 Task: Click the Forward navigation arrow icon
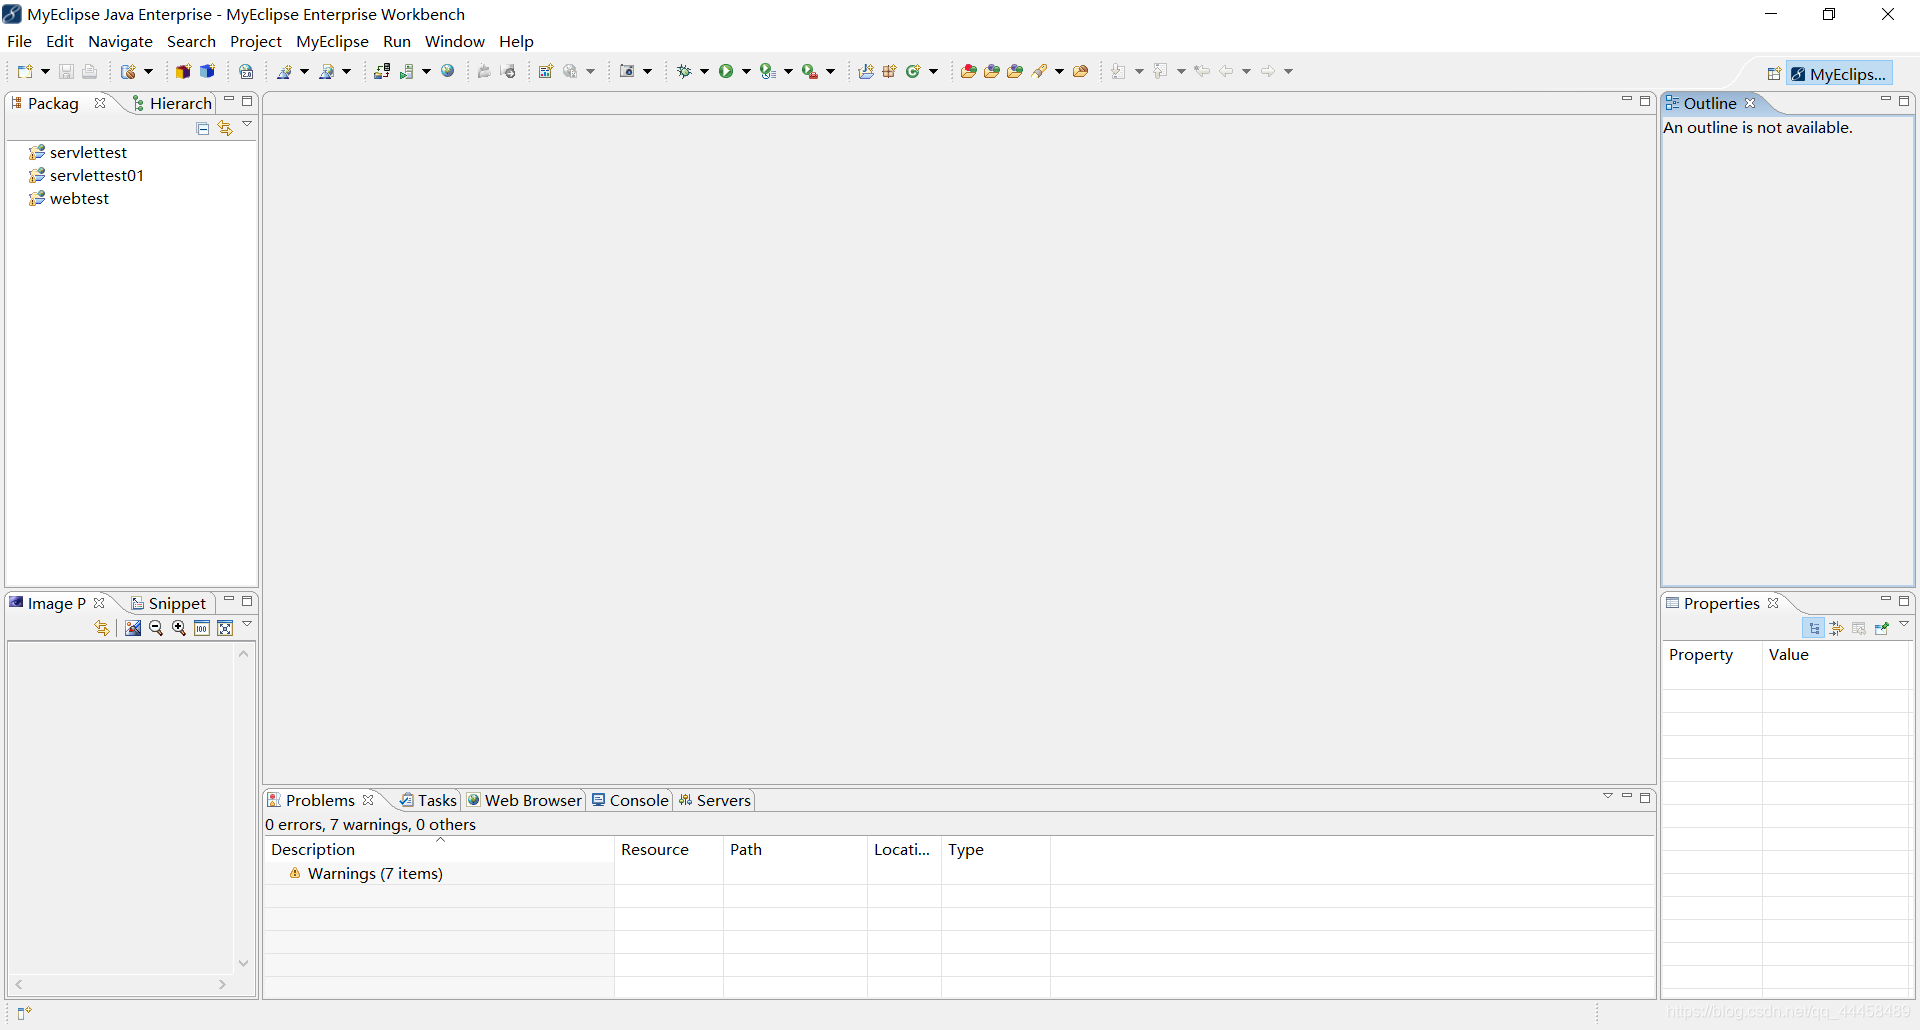coord(1268,71)
